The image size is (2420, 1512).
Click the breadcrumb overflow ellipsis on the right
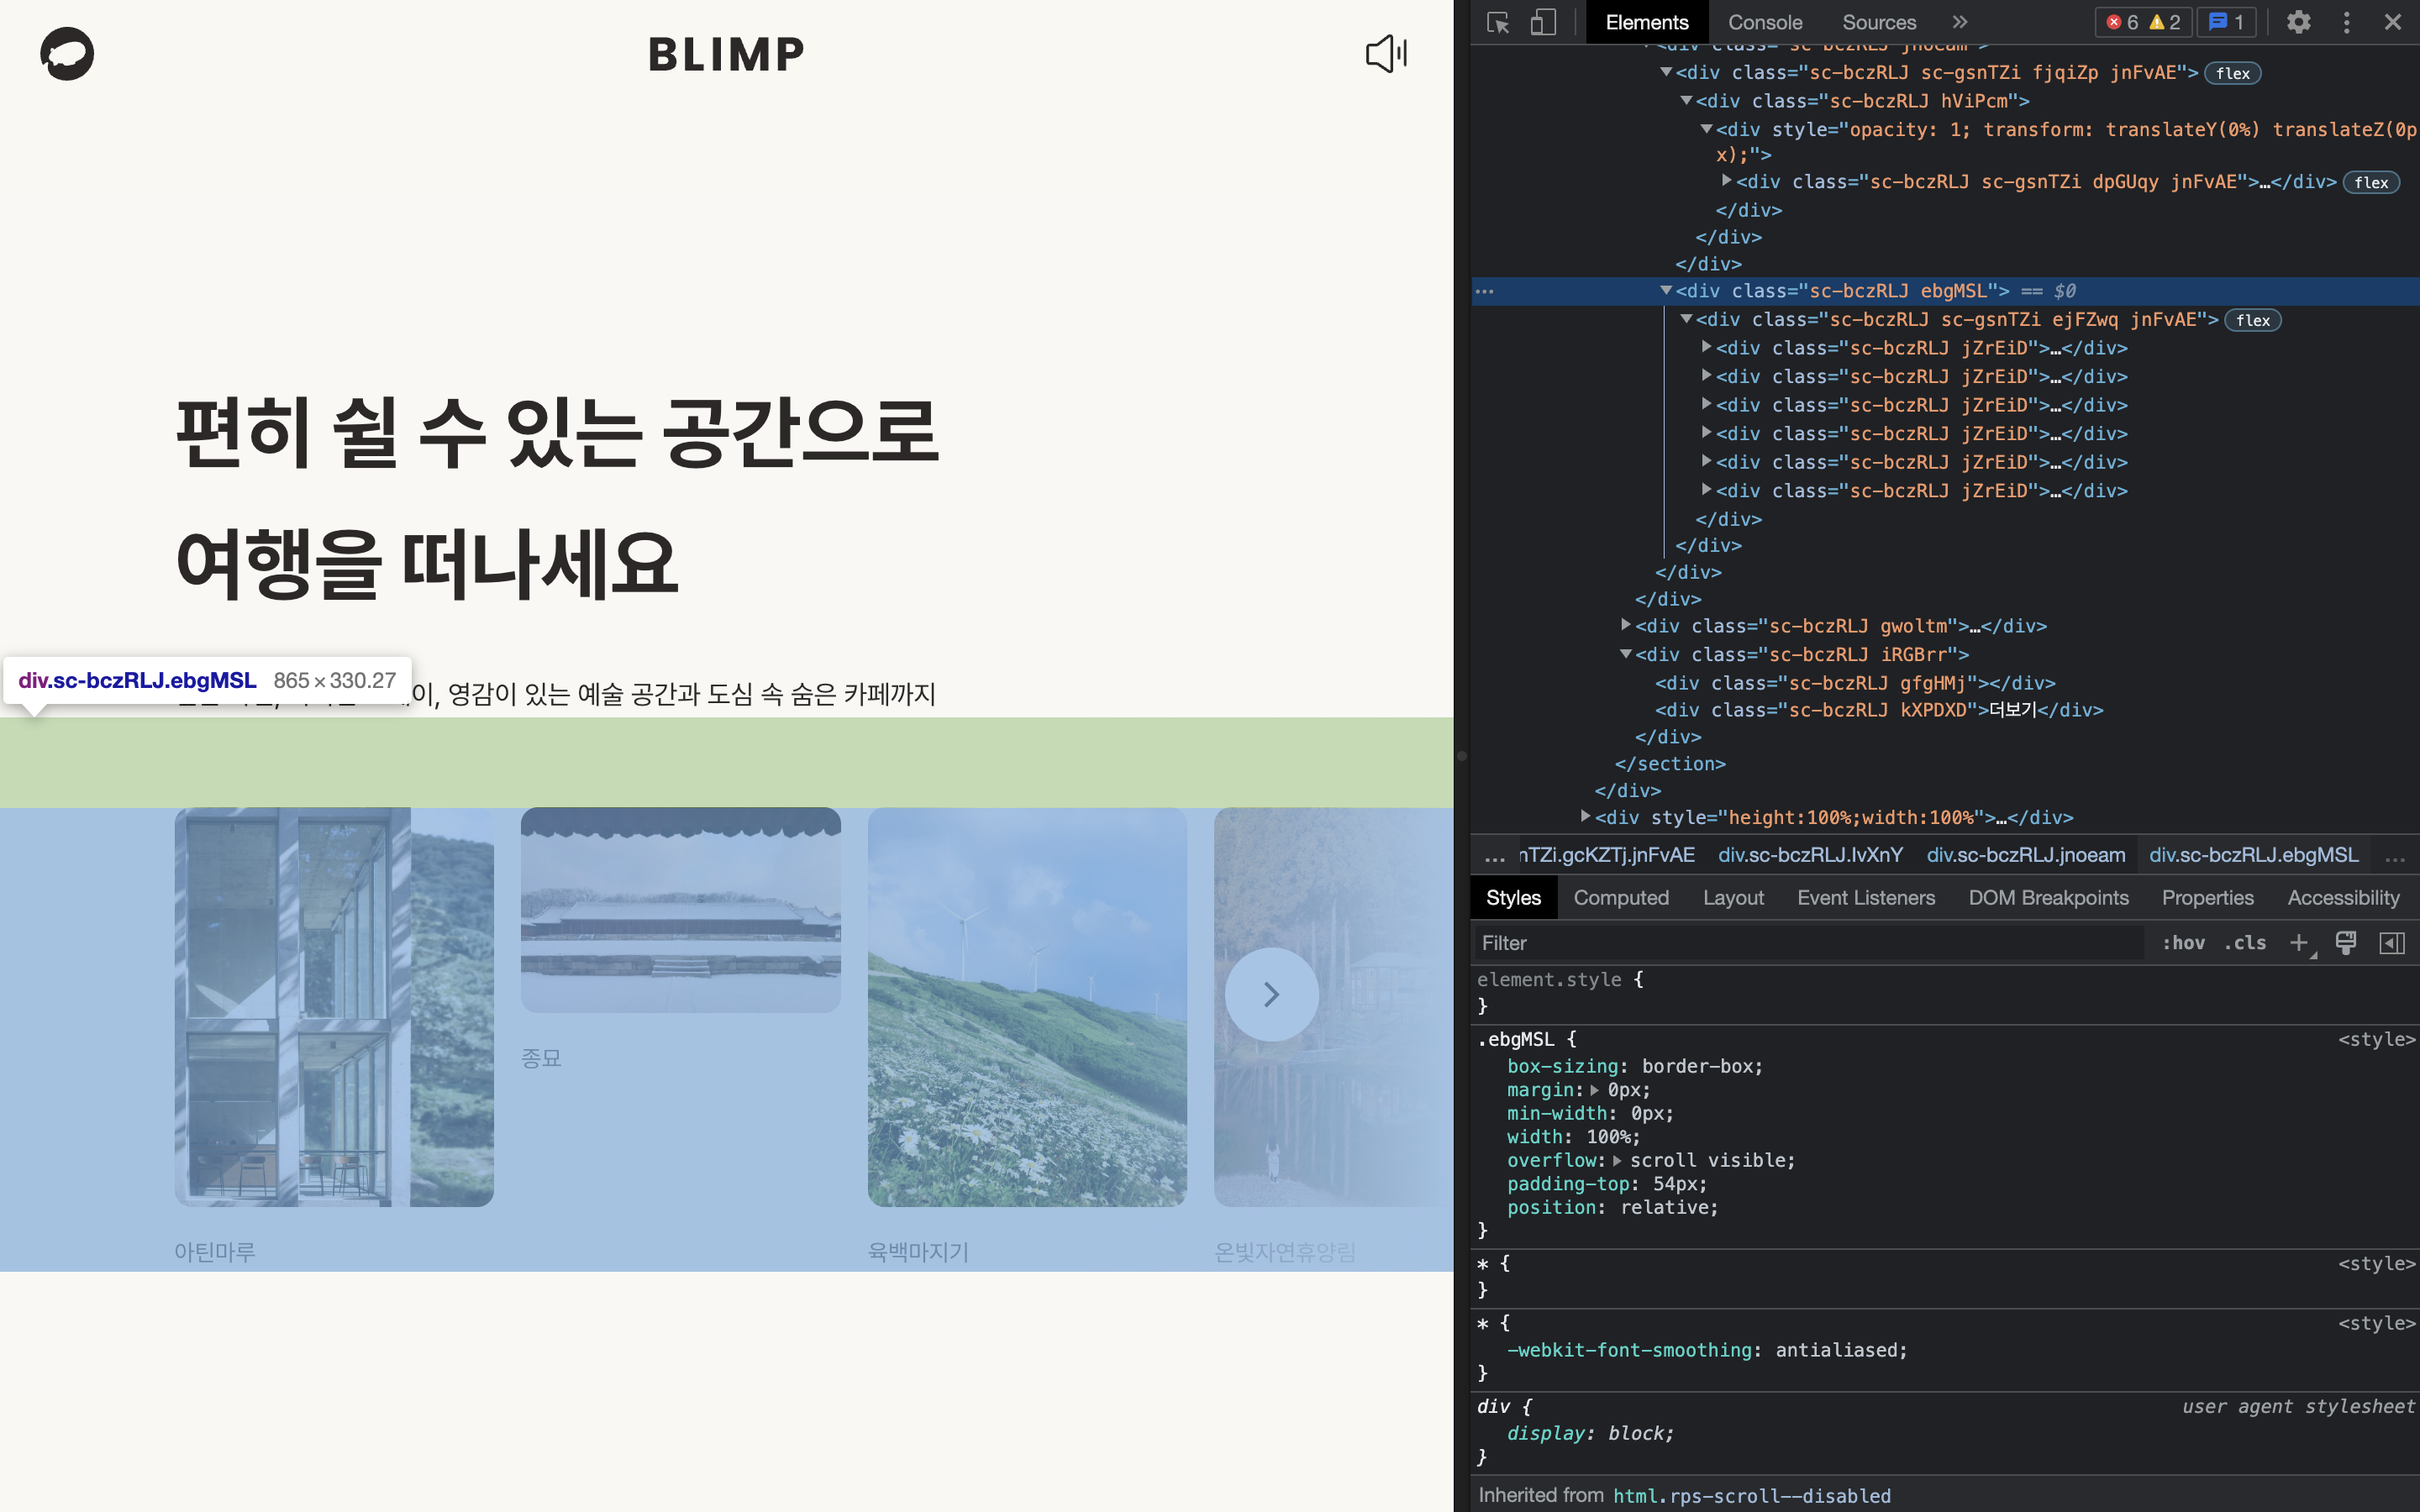pyautogui.click(x=2395, y=856)
